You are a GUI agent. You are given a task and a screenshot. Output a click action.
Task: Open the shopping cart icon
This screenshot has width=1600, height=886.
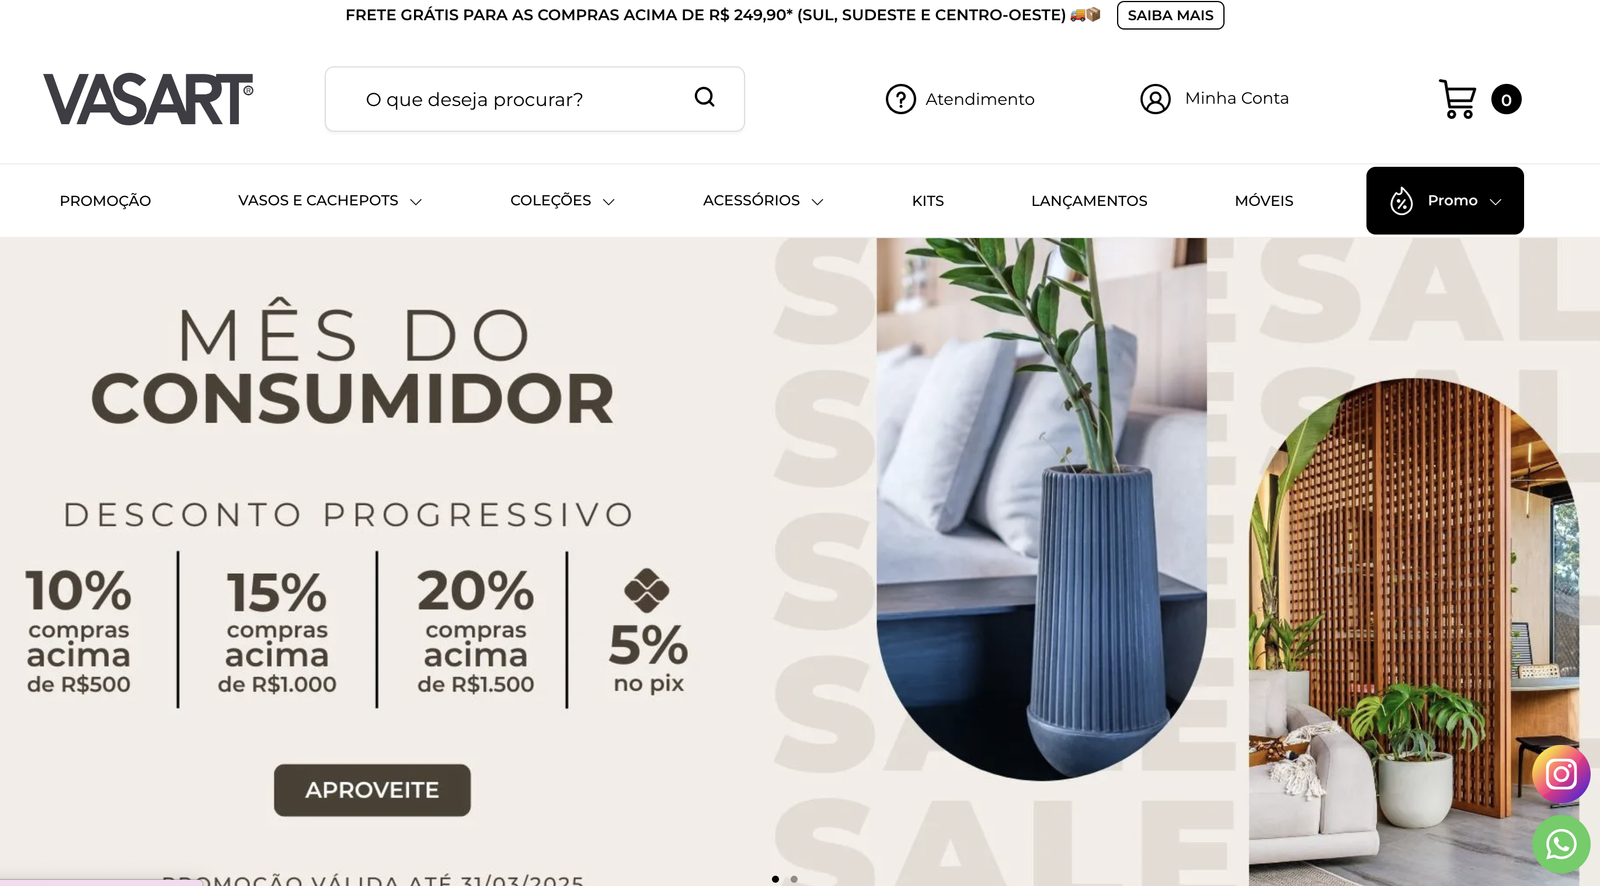click(1458, 99)
